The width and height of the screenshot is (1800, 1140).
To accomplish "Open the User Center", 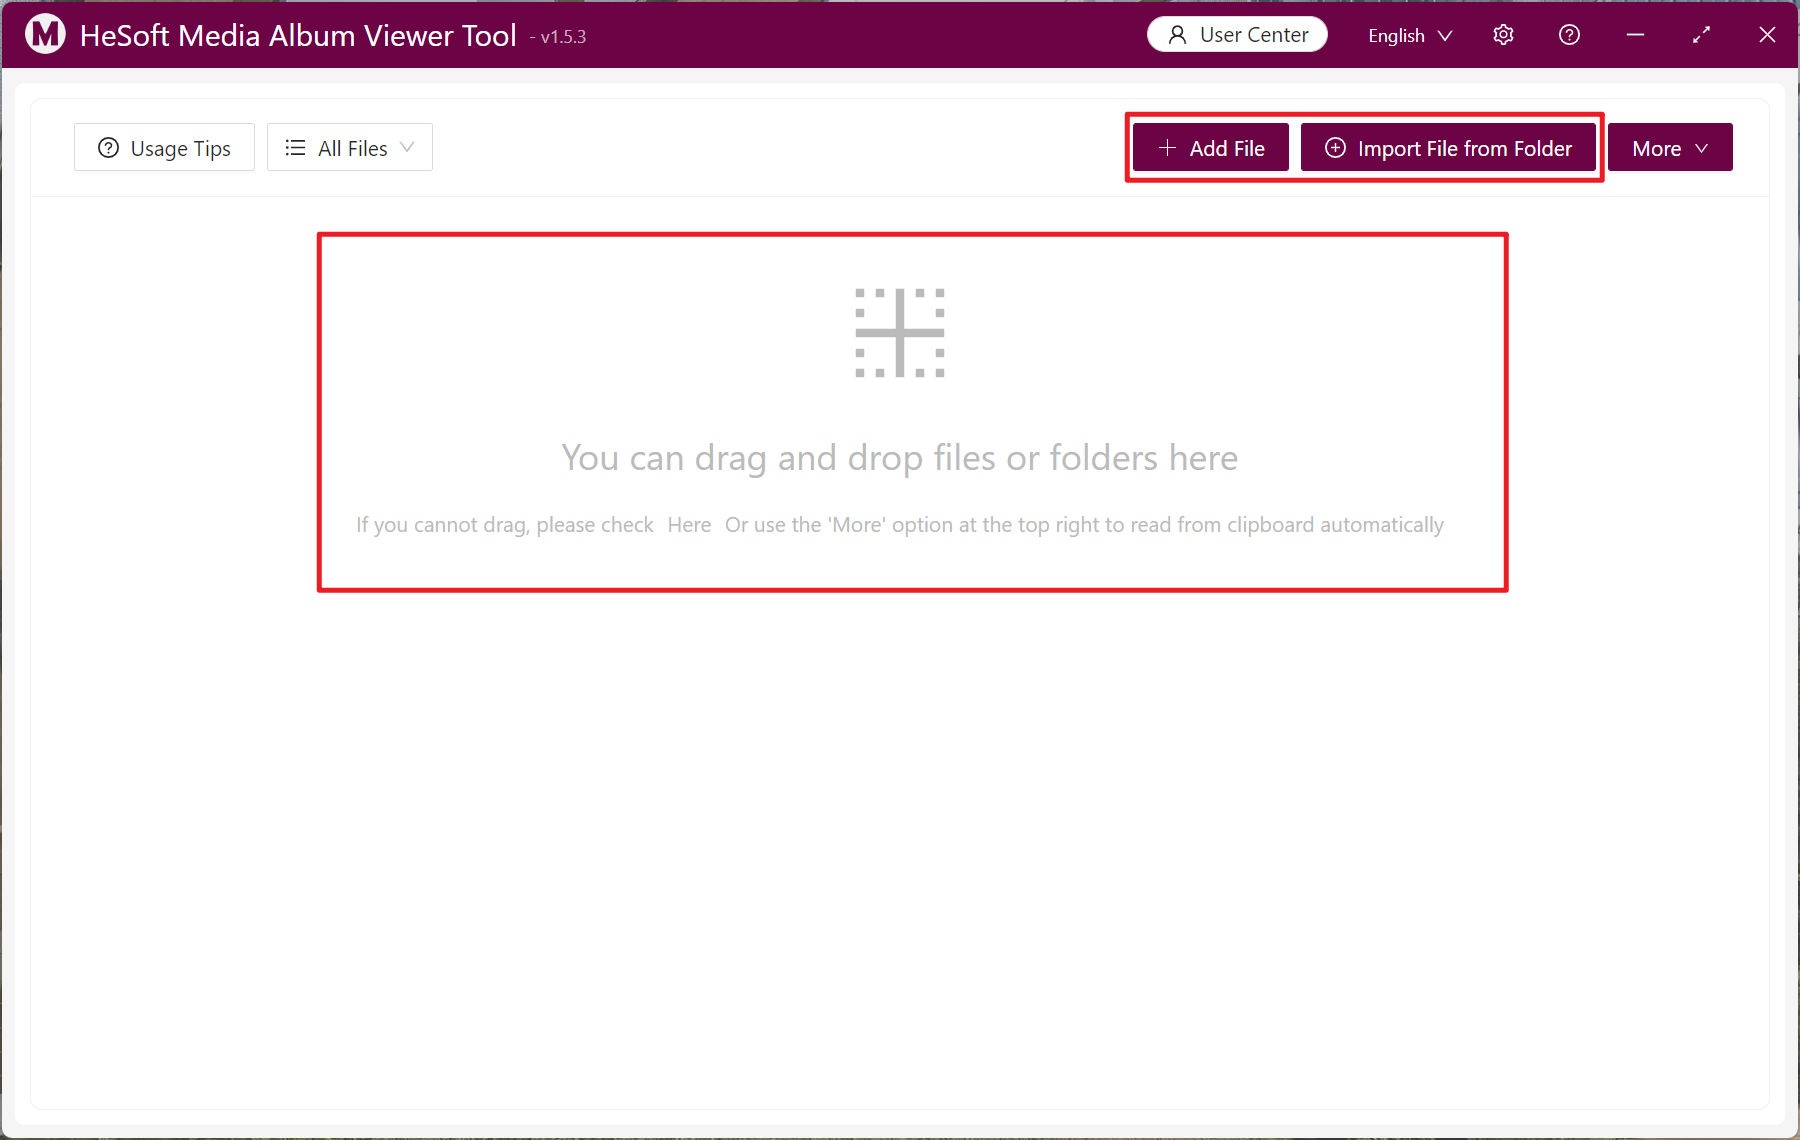I will point(1237,35).
